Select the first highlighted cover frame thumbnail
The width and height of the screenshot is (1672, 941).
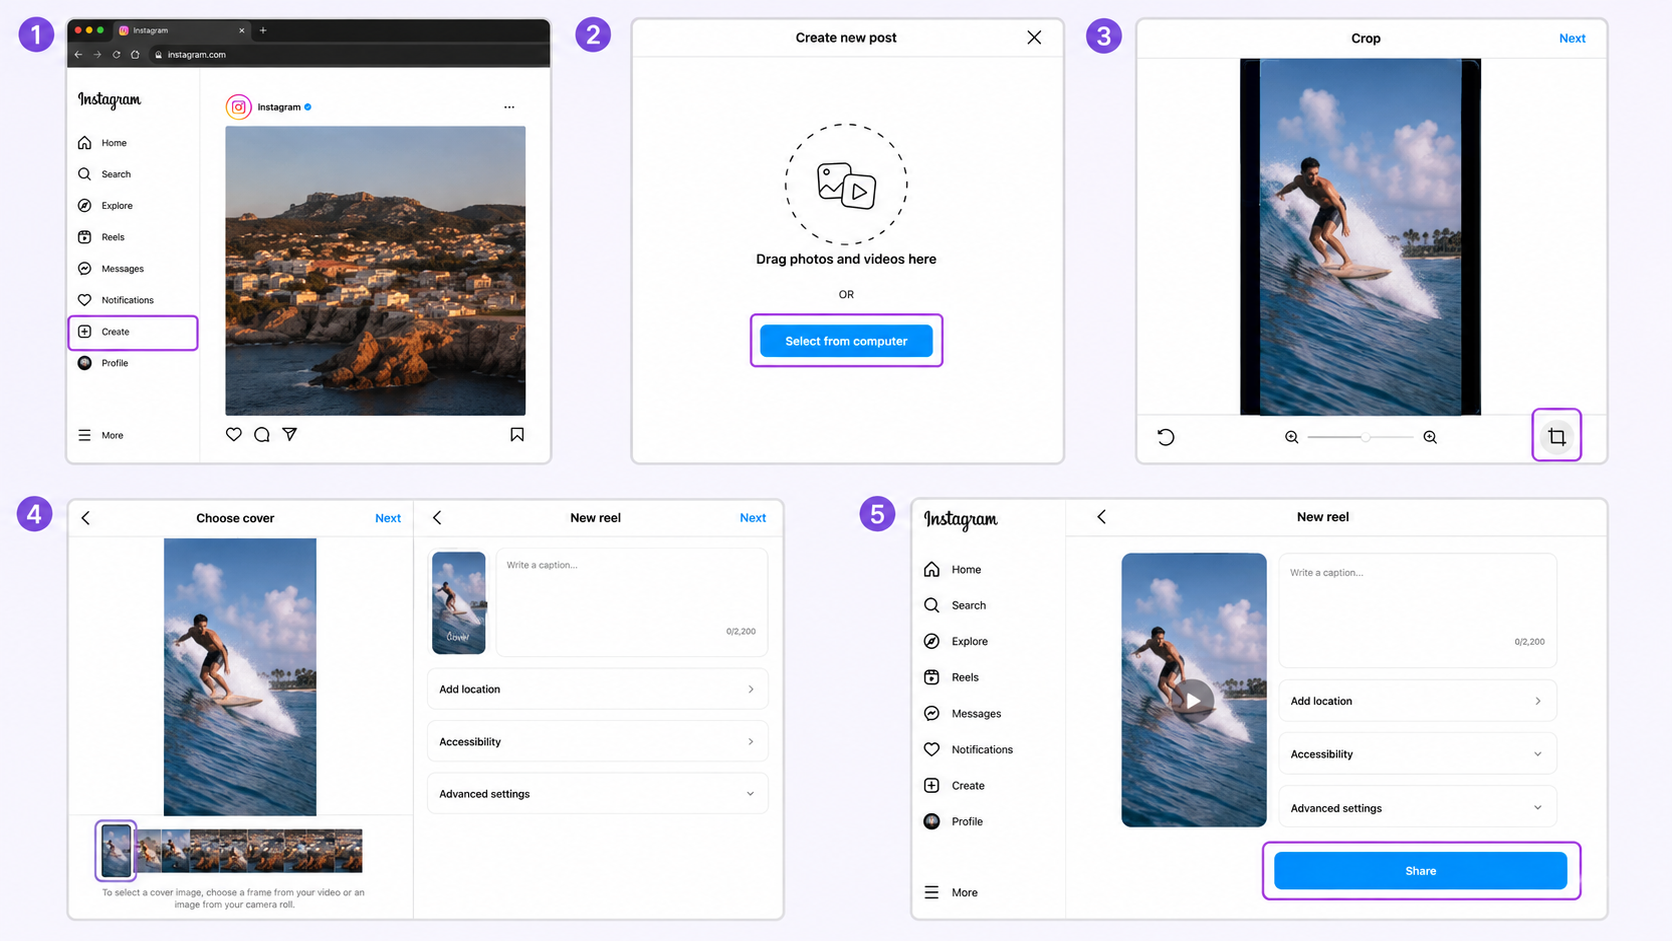(x=116, y=850)
